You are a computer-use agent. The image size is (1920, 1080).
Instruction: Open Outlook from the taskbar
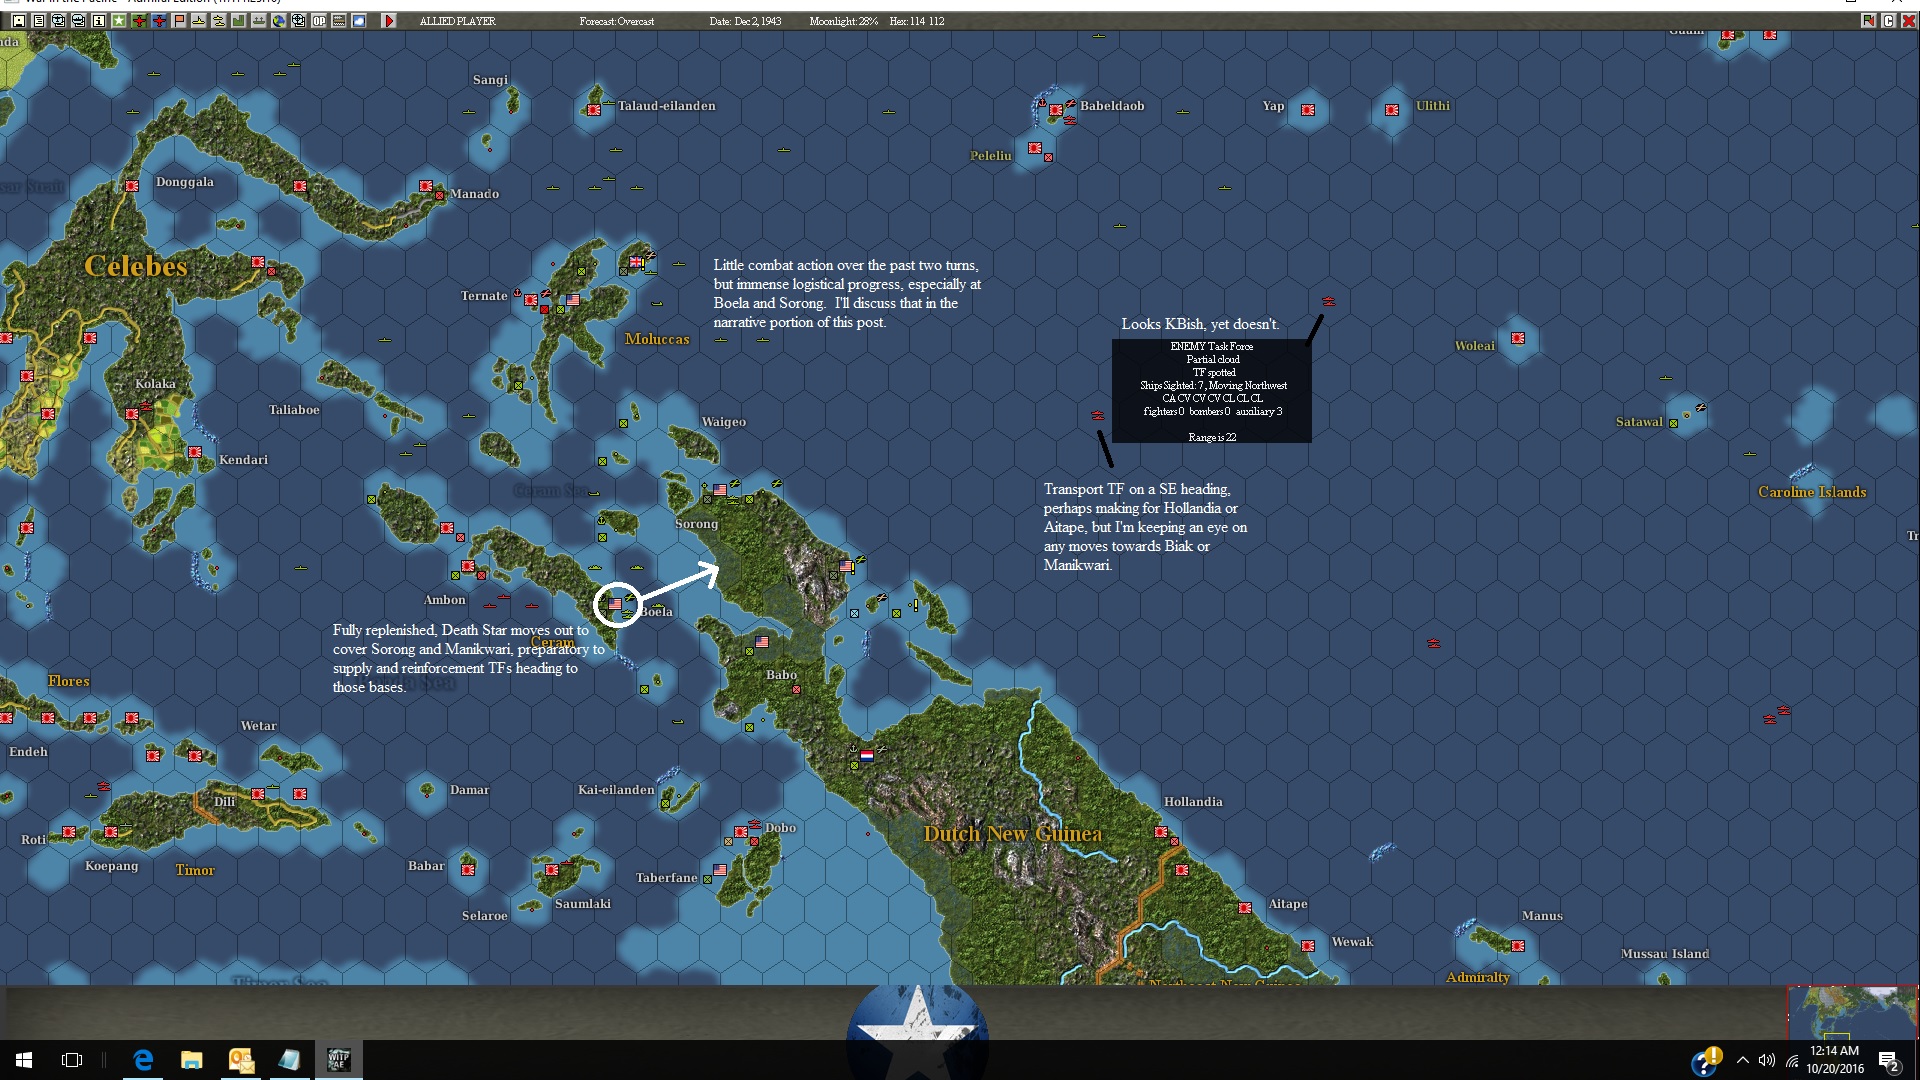[241, 1060]
